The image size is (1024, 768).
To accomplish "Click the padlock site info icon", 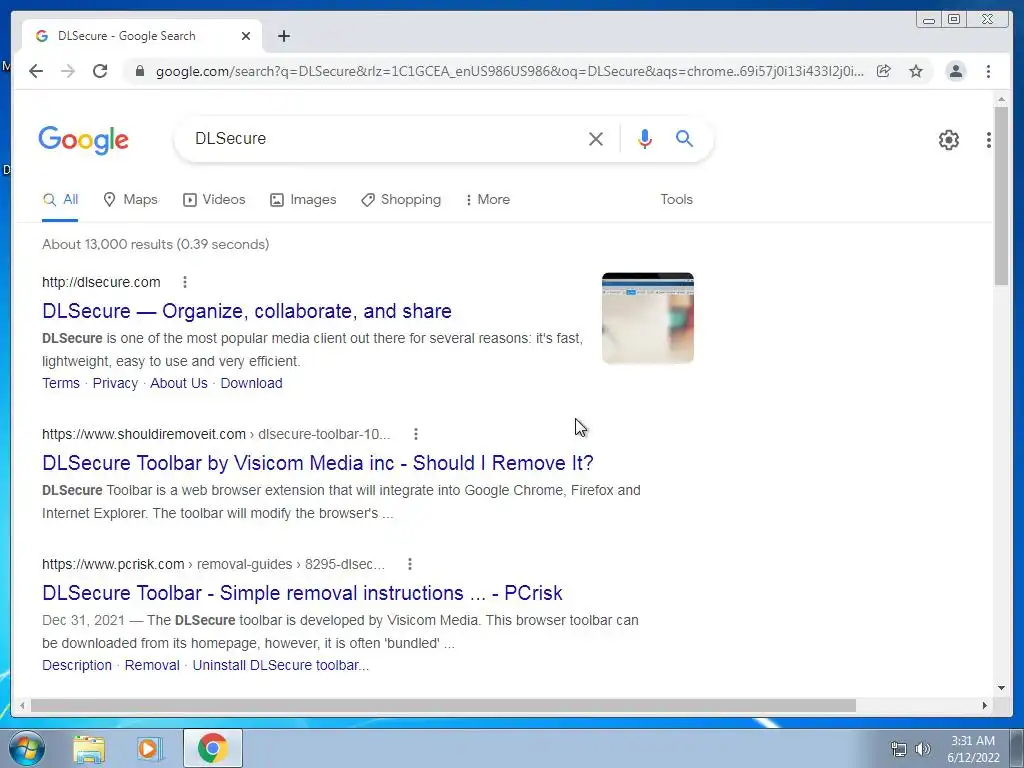I will pos(139,71).
